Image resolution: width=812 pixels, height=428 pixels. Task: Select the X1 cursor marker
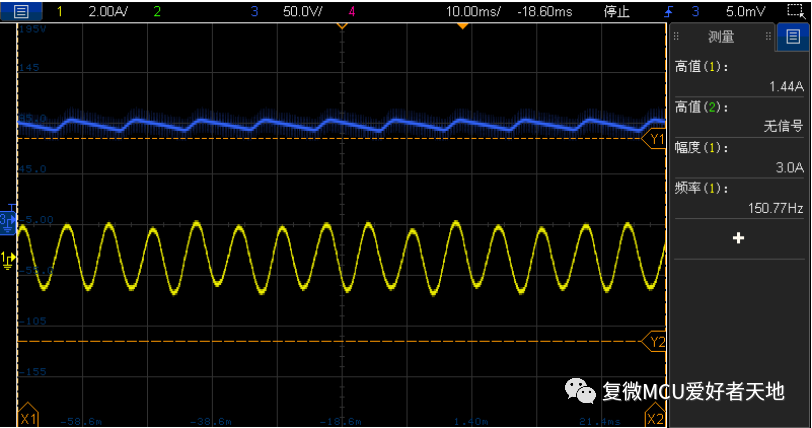click(x=28, y=416)
